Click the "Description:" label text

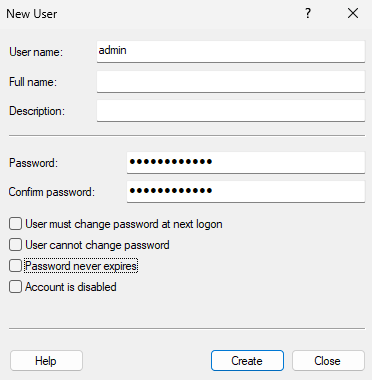click(37, 111)
